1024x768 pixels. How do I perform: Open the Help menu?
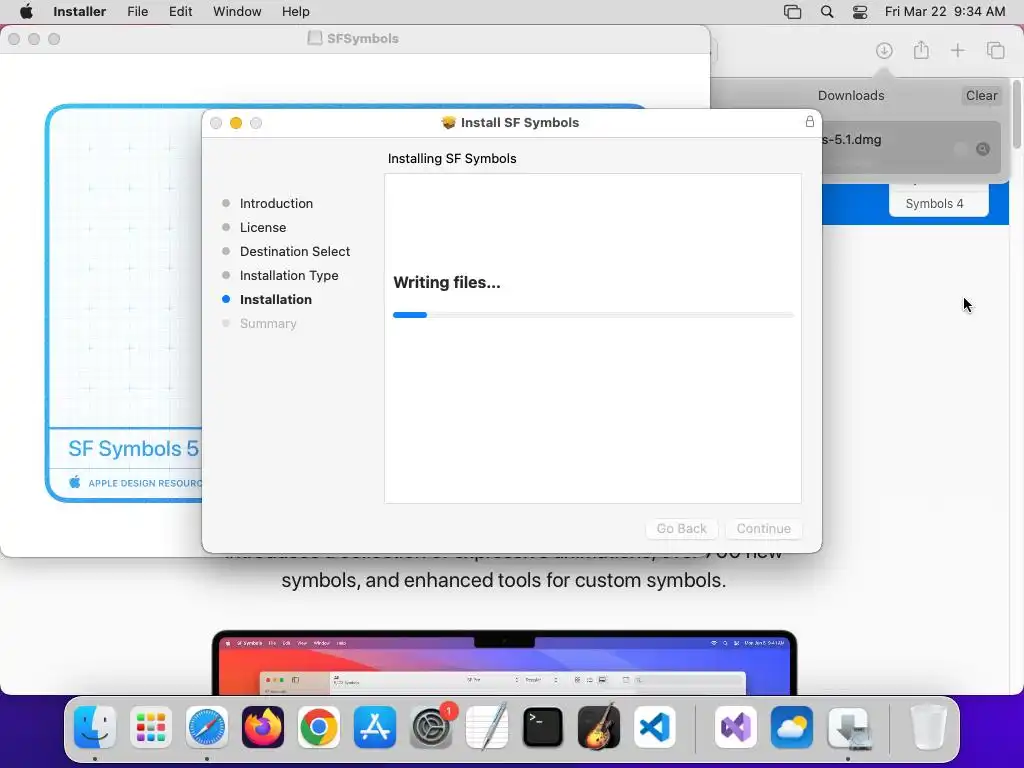pos(295,11)
